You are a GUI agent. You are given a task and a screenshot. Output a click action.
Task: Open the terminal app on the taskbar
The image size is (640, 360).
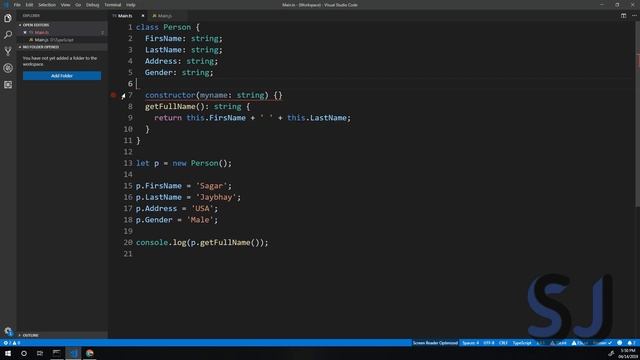tap(56, 353)
